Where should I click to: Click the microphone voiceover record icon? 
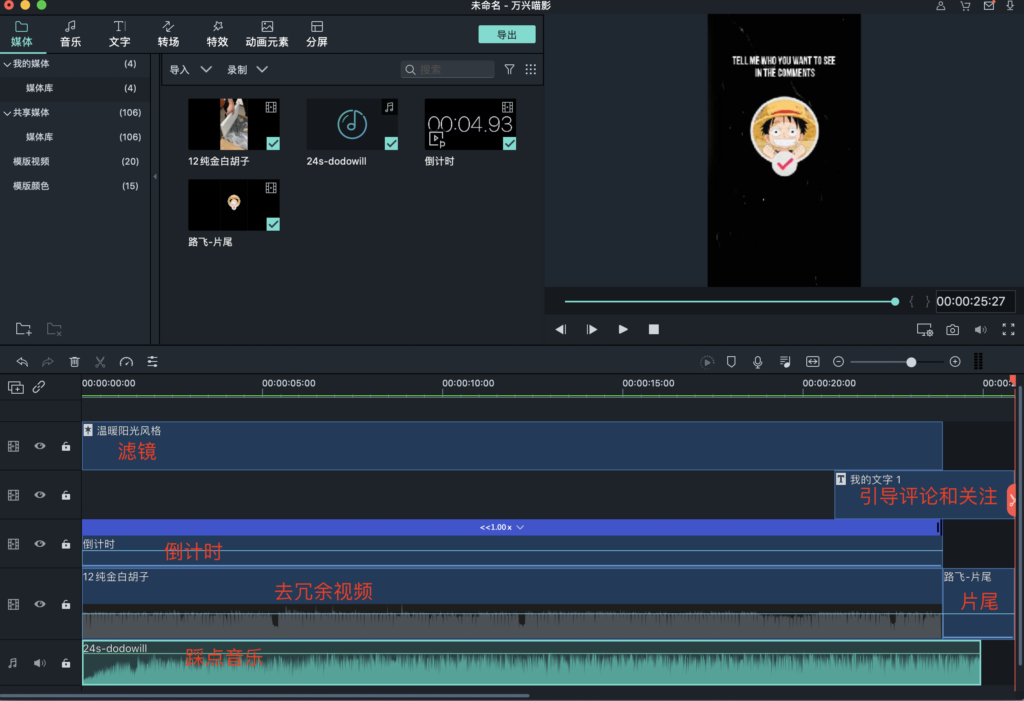[x=758, y=362]
